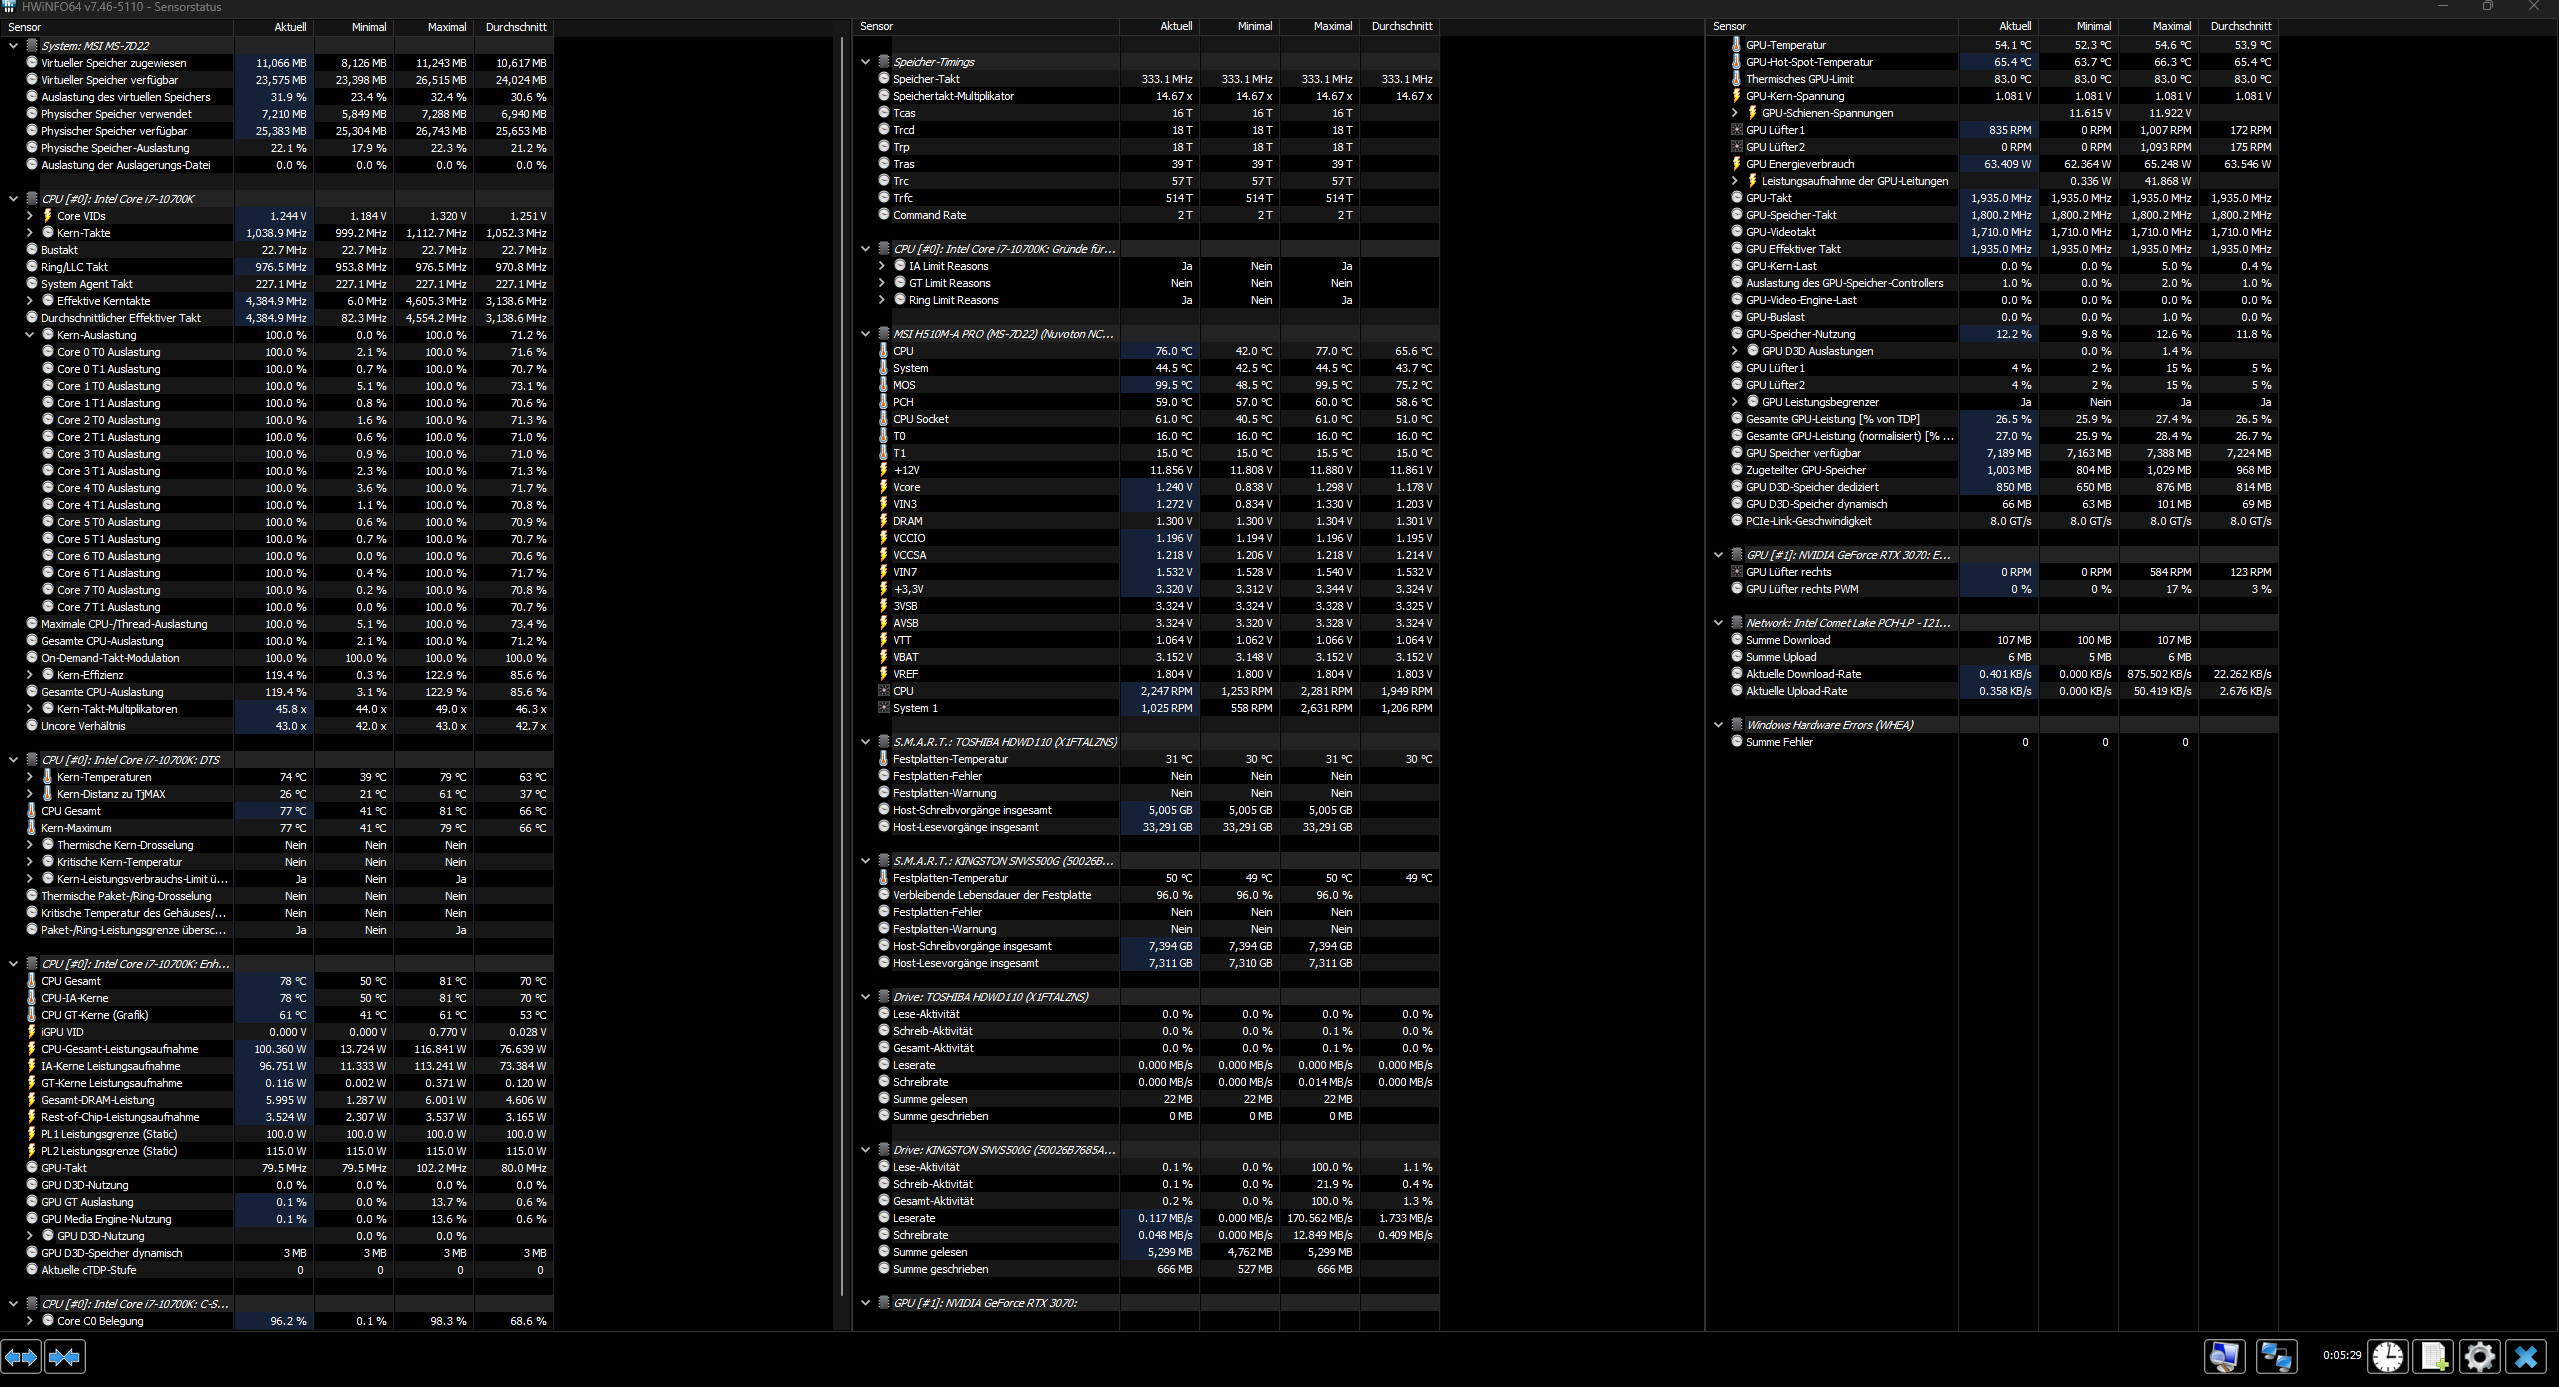Click the shrink layout arrows button
The height and width of the screenshot is (1387, 2559).
pyautogui.click(x=65, y=1357)
